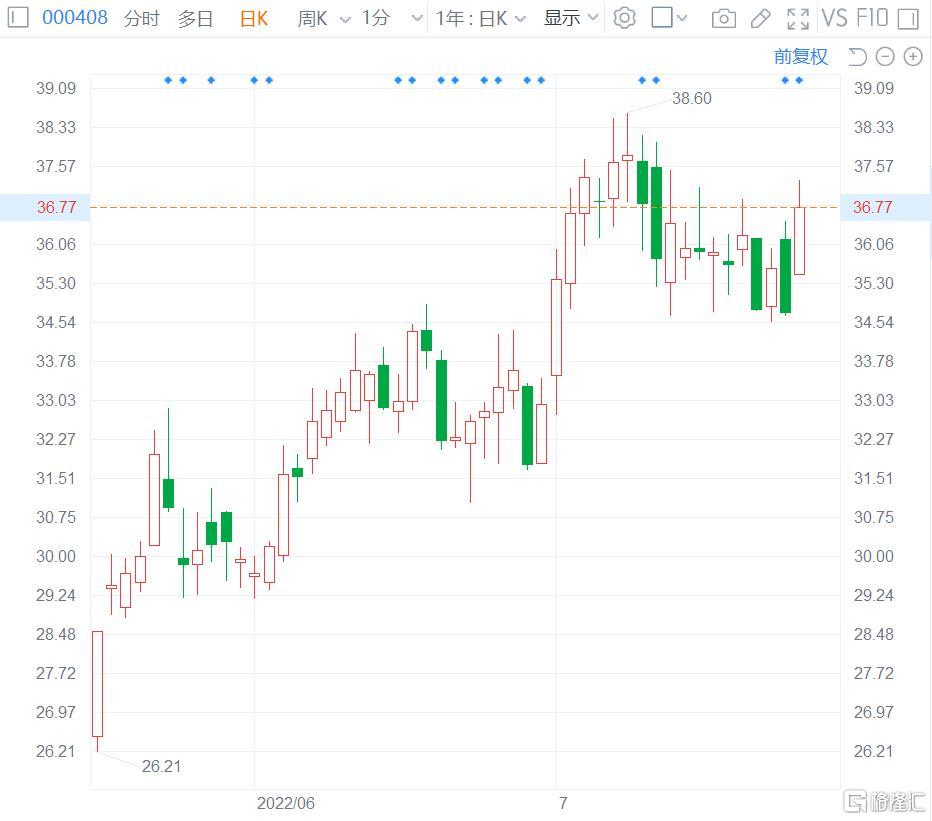Expand the dropdown arrow beside 周K

[x=345, y=20]
